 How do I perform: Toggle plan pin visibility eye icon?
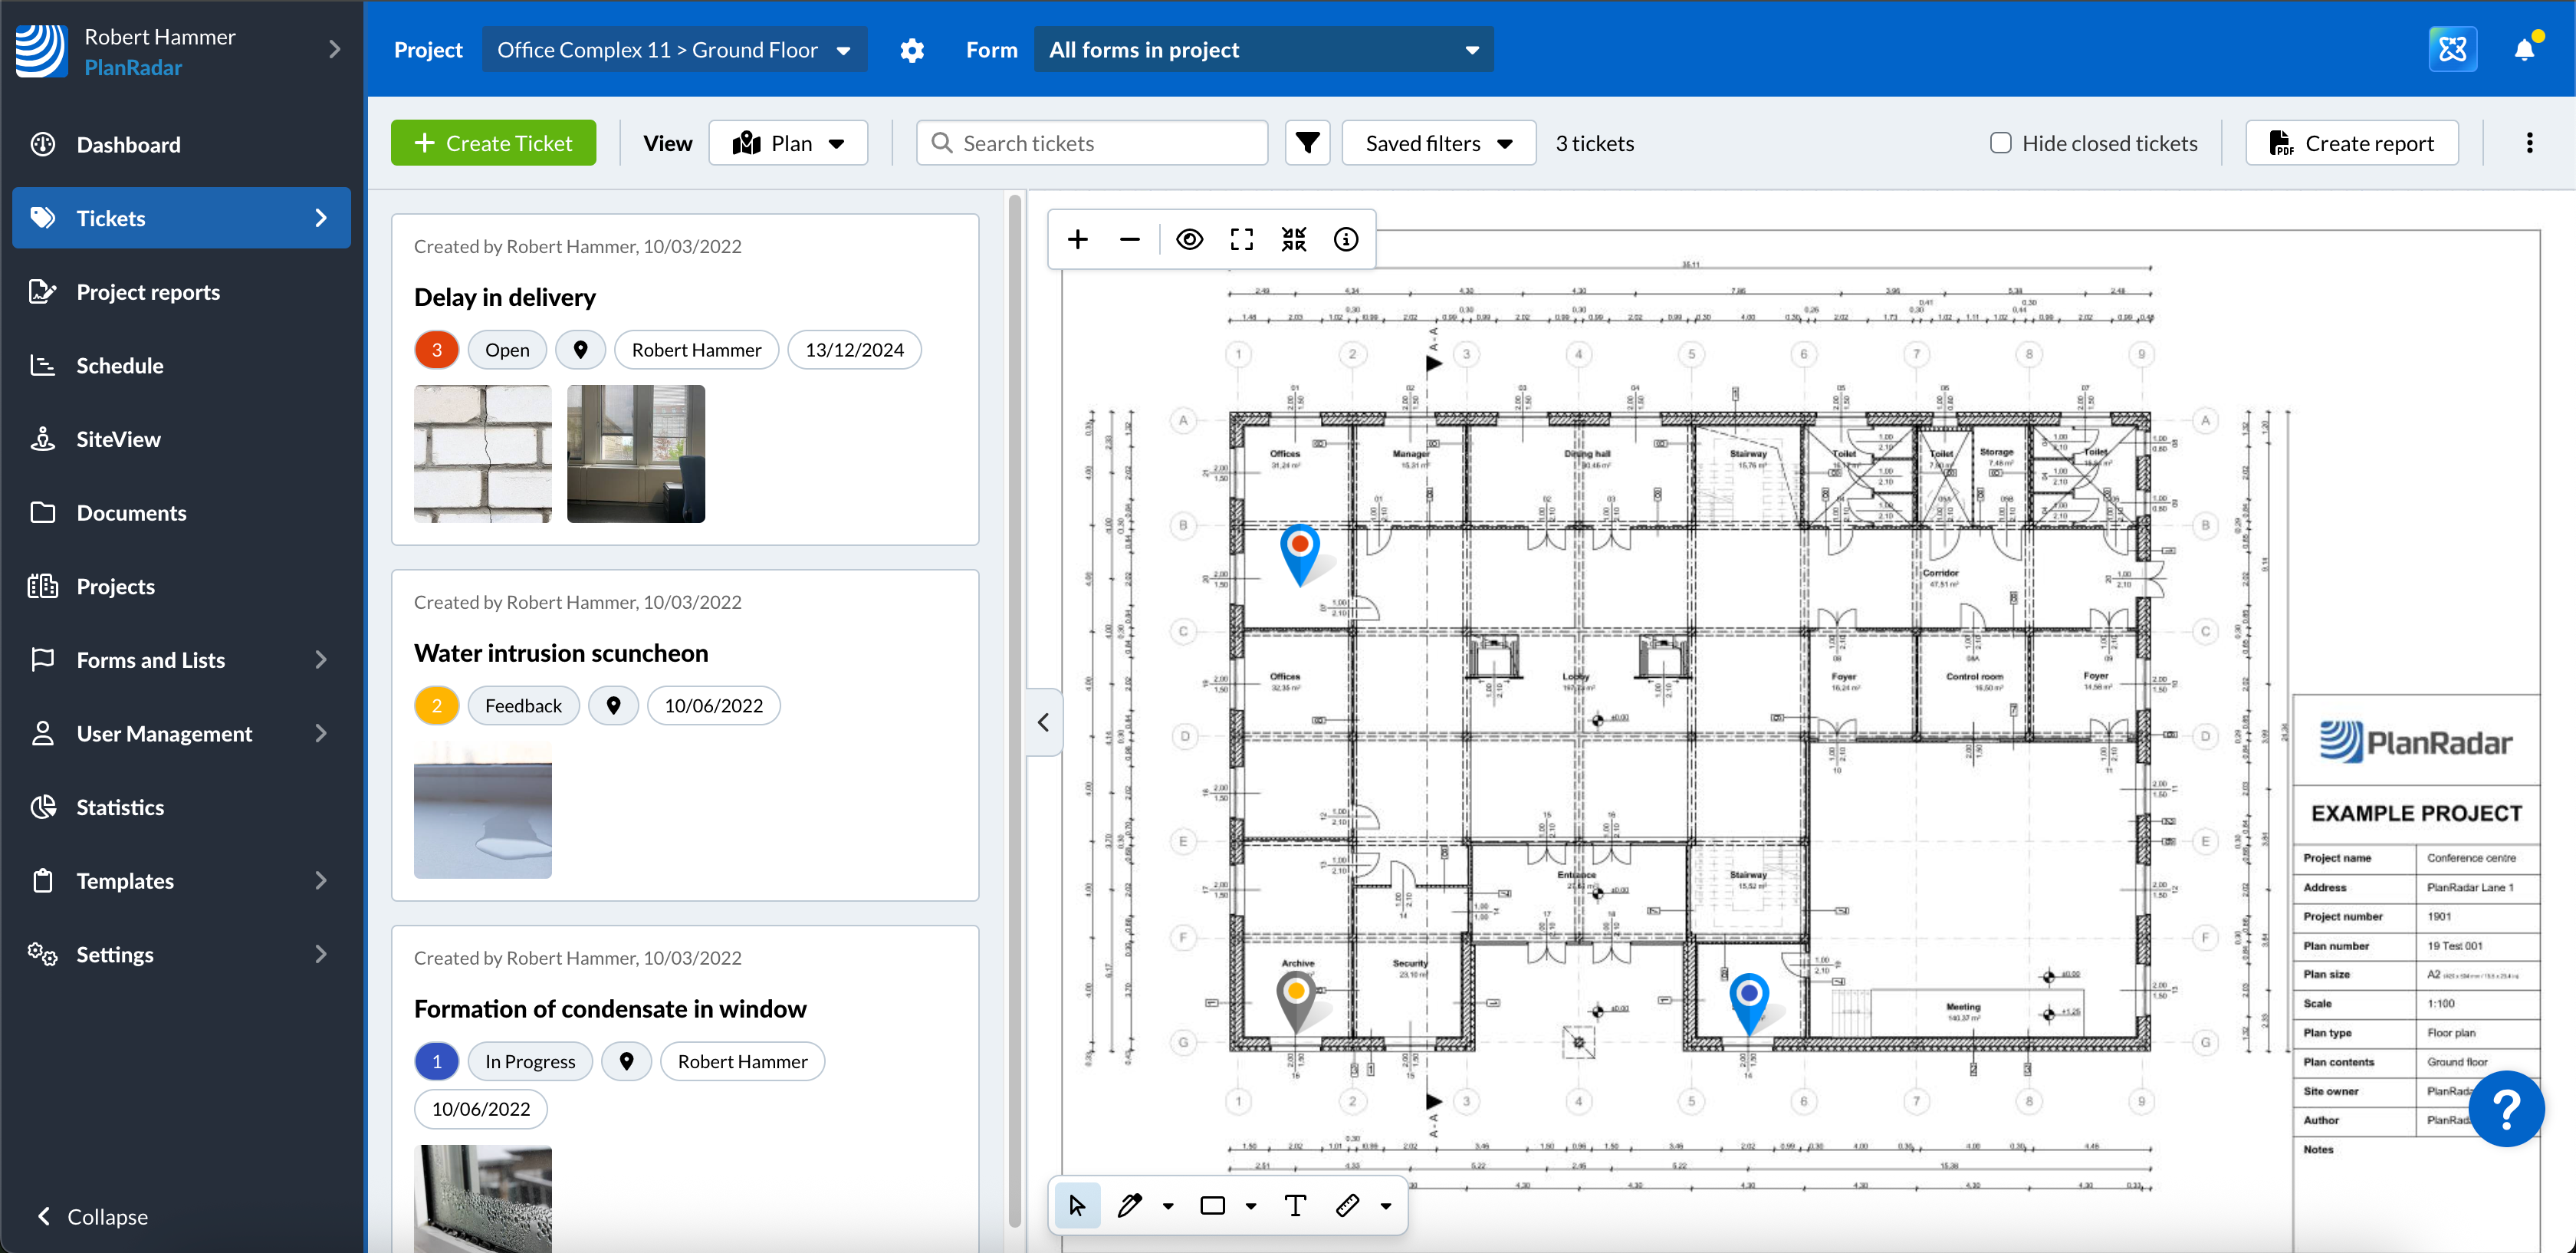click(1189, 239)
